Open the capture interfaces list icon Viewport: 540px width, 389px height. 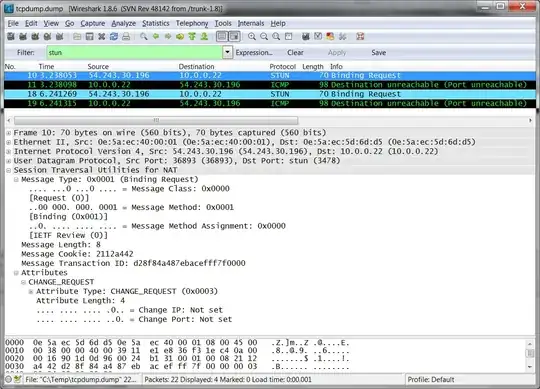point(11,36)
